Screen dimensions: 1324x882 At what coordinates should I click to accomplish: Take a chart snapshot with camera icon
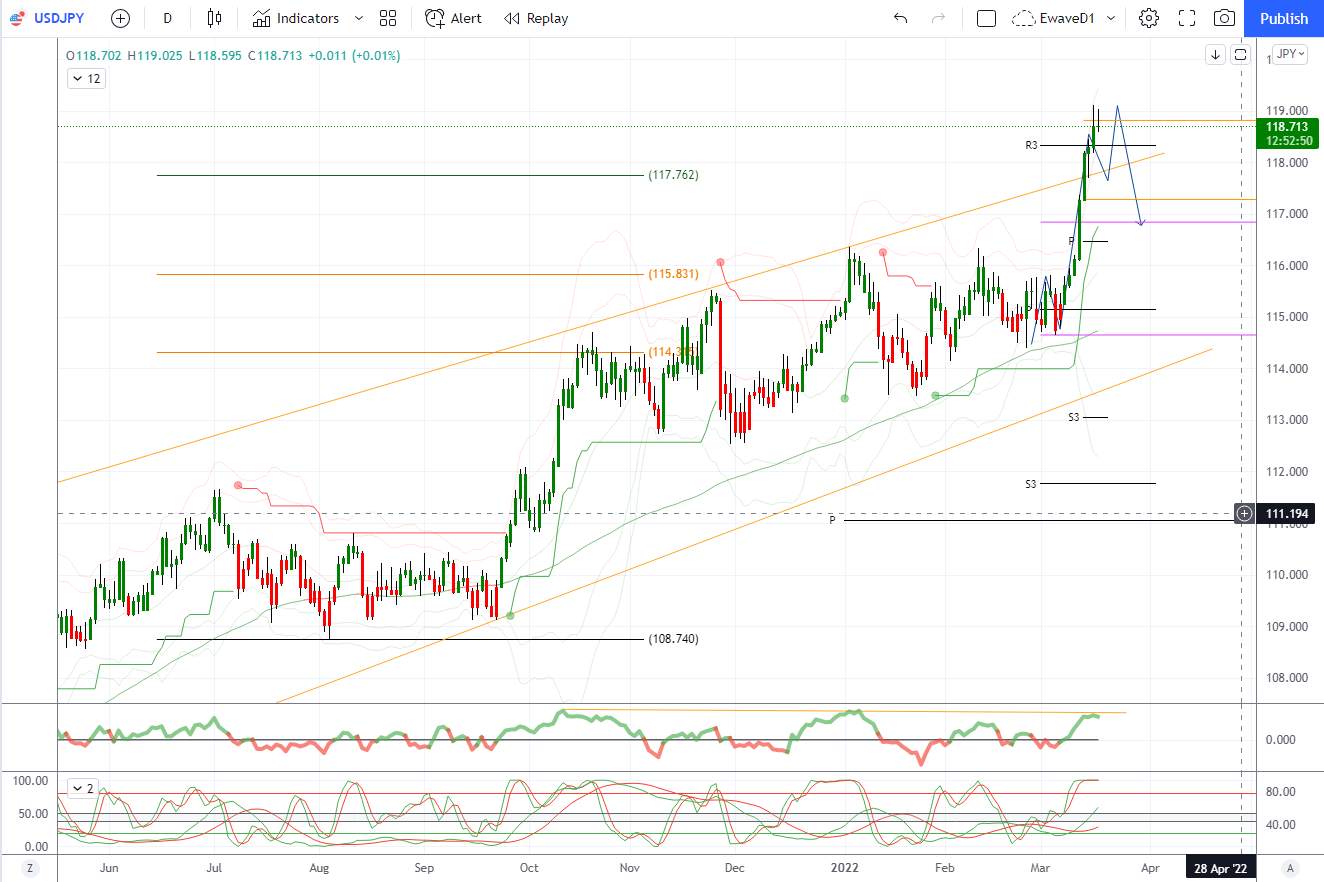click(1224, 18)
